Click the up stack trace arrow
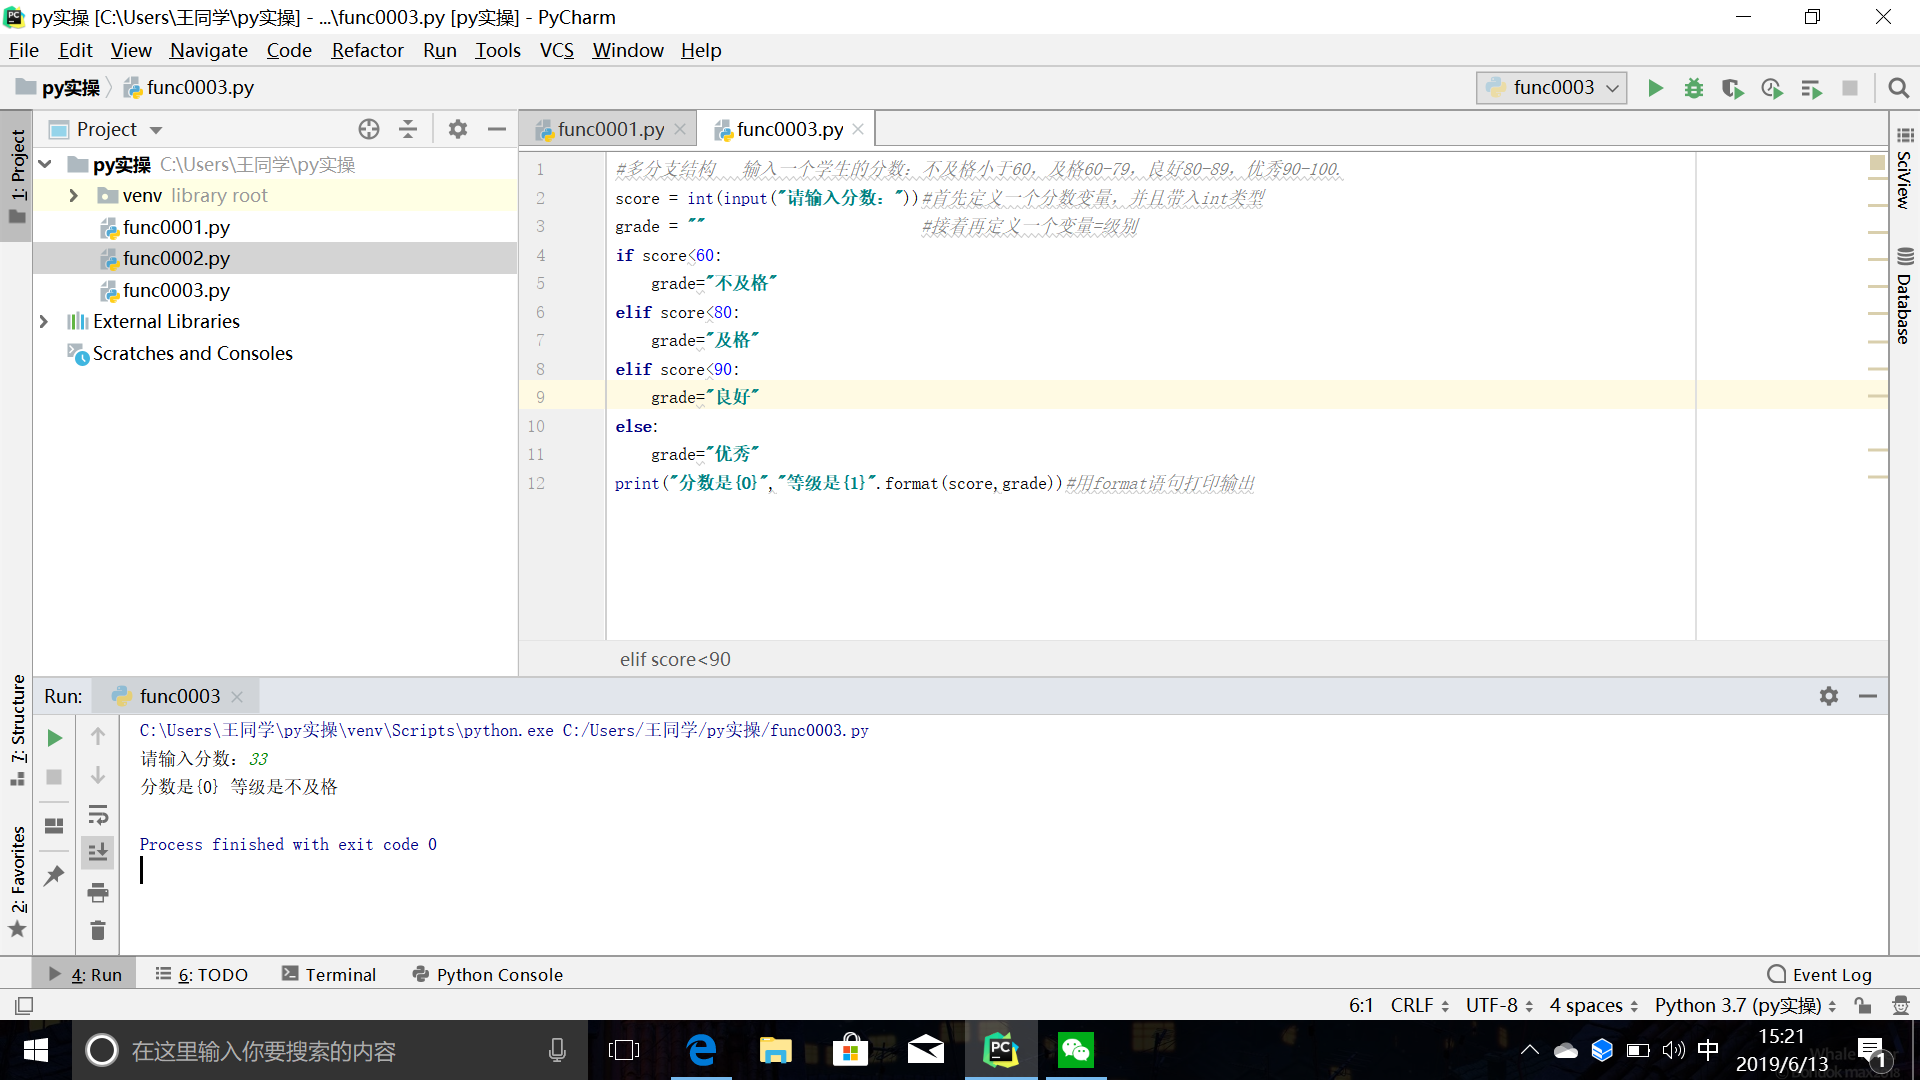The height and width of the screenshot is (1080, 1920). (x=98, y=737)
